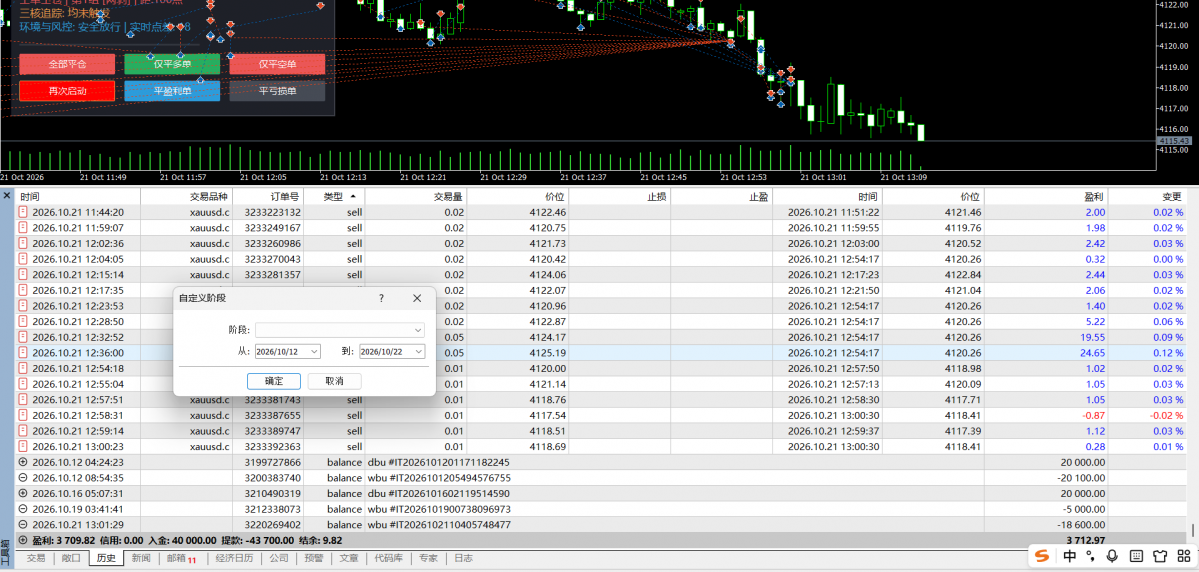Click the 平盈利单 blue button
1199x572 pixels.
click(172, 91)
